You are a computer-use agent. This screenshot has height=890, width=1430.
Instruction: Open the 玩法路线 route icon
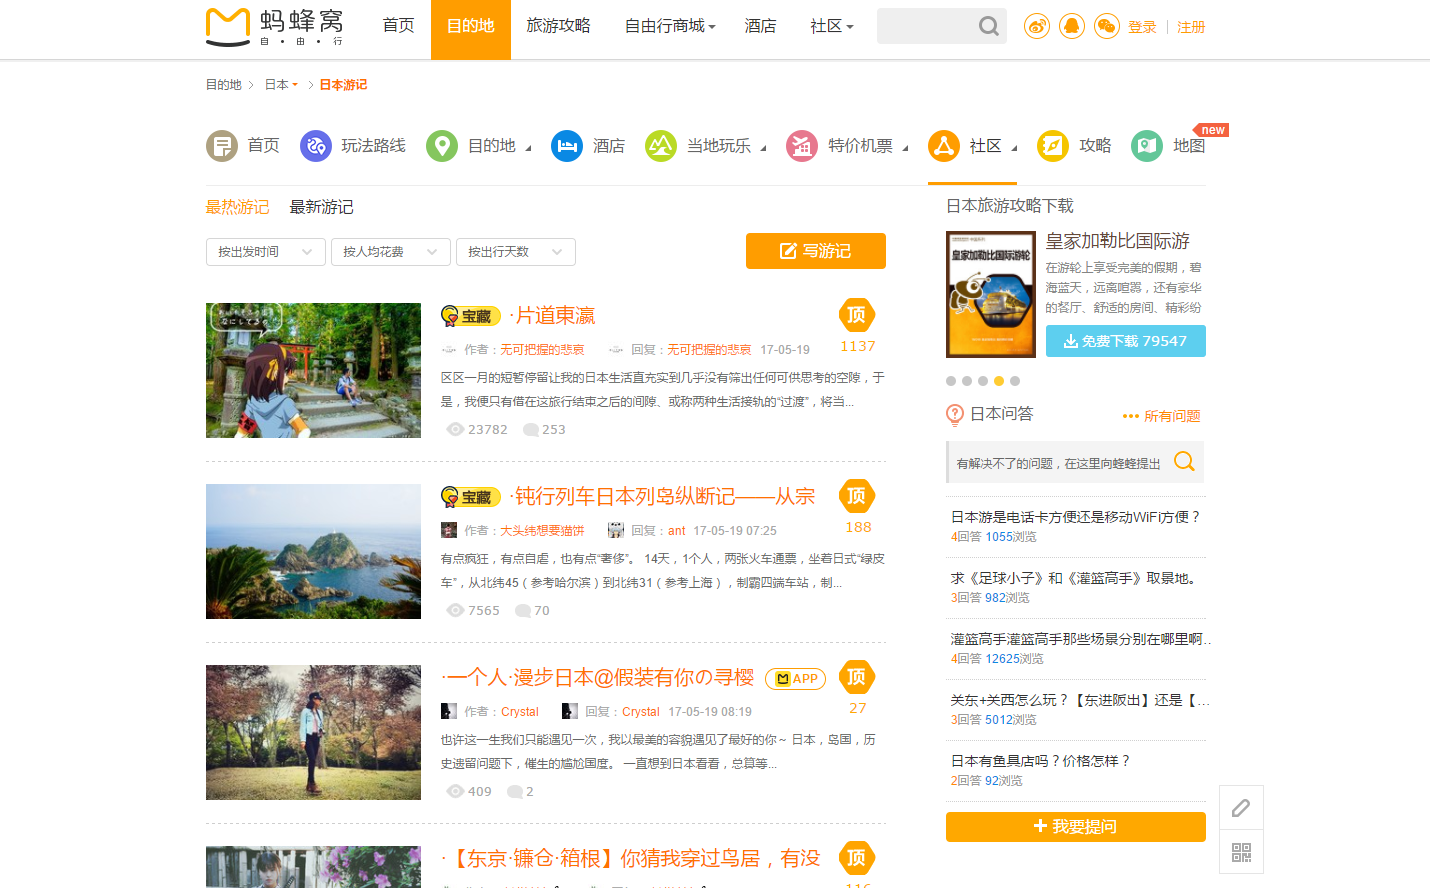(316, 146)
